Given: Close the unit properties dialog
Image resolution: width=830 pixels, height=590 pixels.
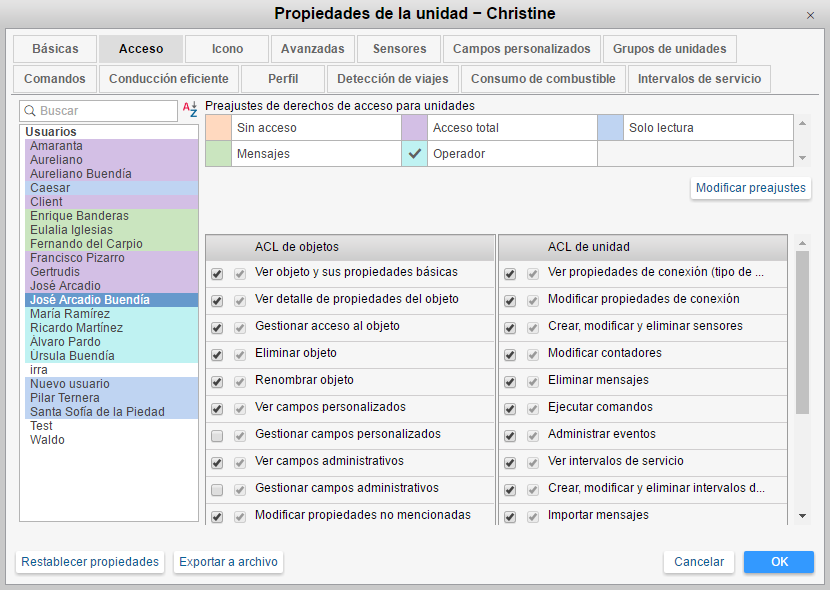Looking at the screenshot, I should [x=809, y=15].
